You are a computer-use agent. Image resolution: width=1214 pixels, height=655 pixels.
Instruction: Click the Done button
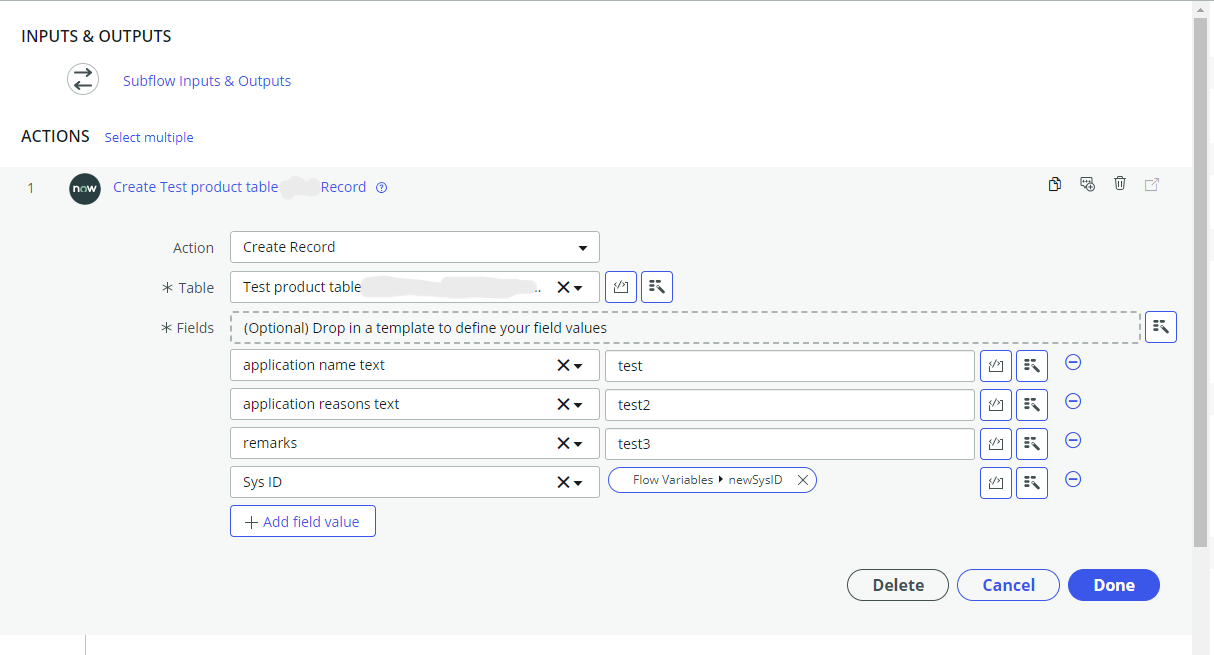[x=1113, y=585]
